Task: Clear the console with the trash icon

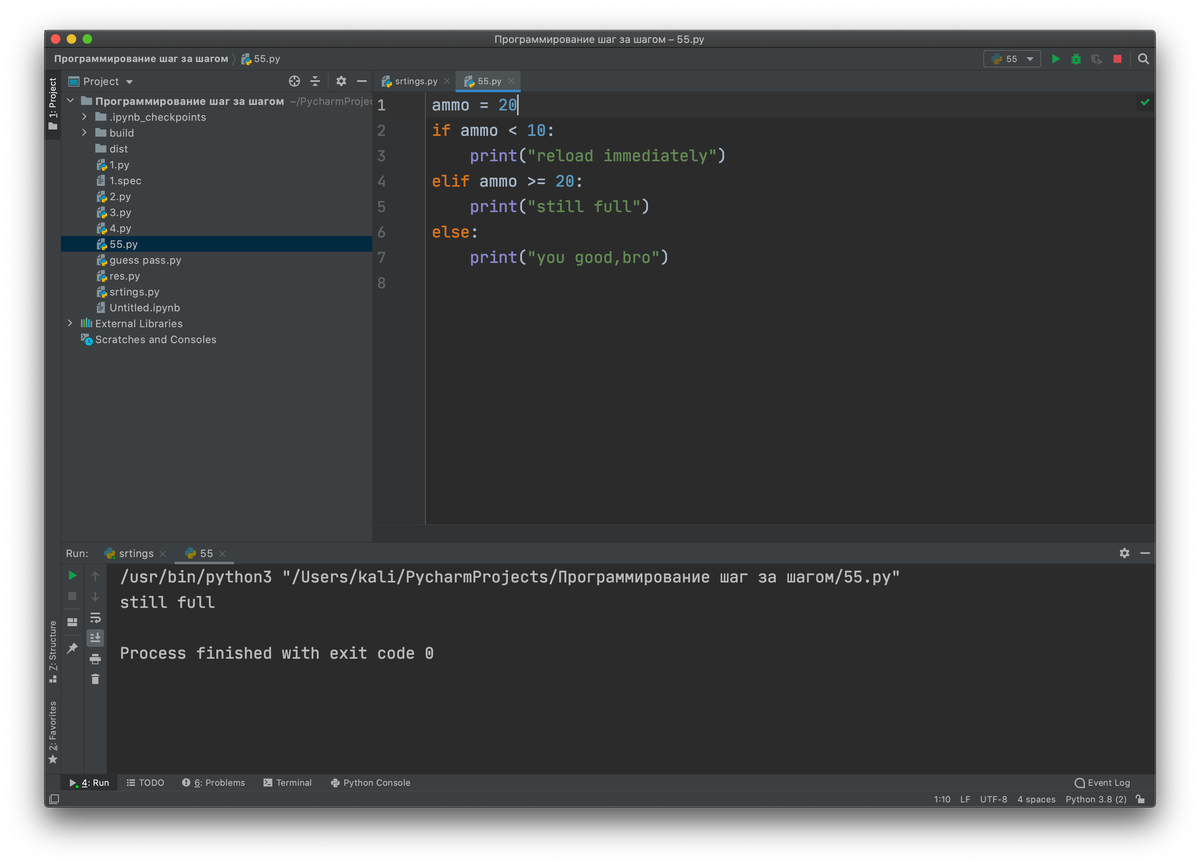Action: point(95,679)
